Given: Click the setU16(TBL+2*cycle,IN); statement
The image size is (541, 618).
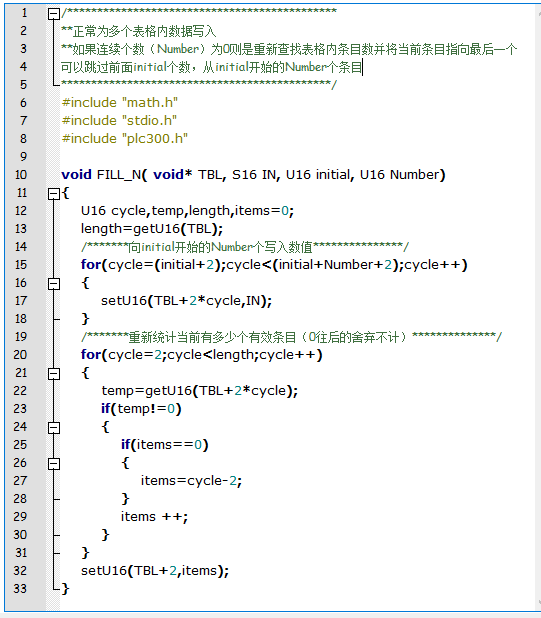Looking at the screenshot, I should click(187, 301).
